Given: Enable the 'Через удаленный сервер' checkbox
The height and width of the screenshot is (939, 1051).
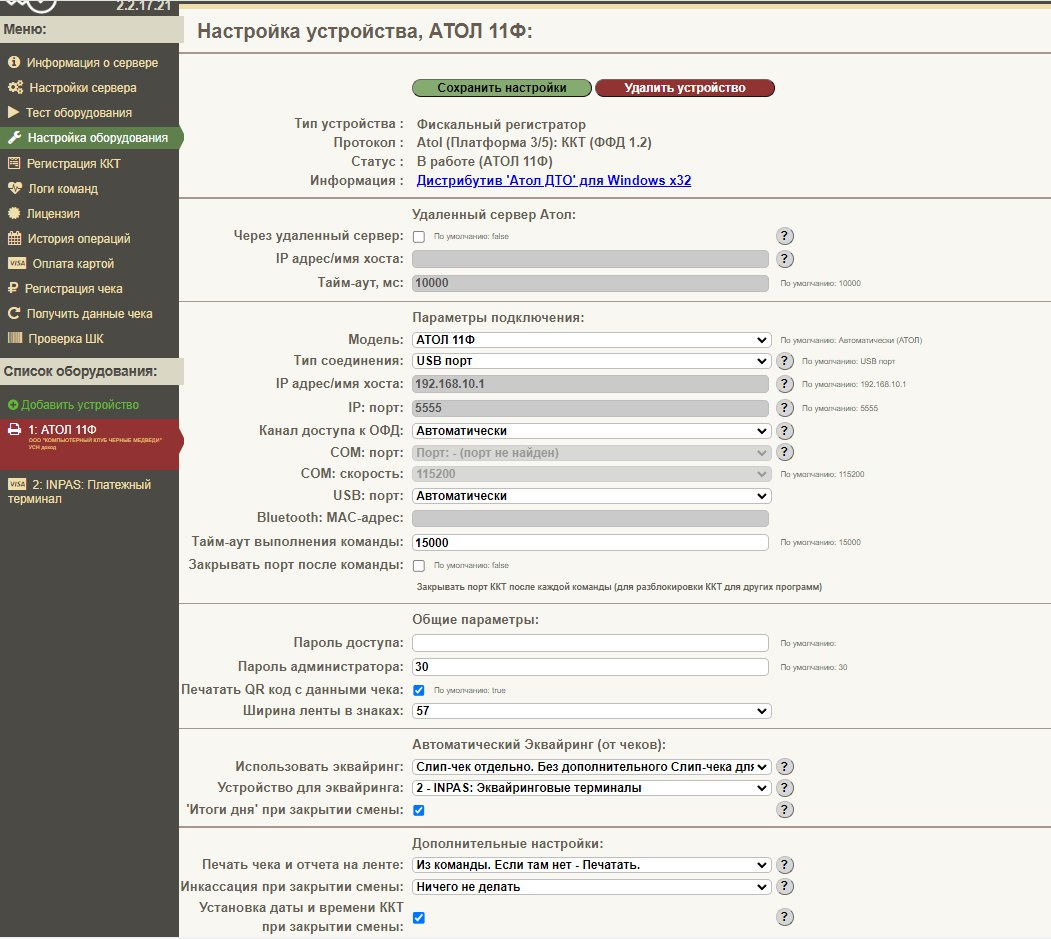Looking at the screenshot, I should click(419, 237).
